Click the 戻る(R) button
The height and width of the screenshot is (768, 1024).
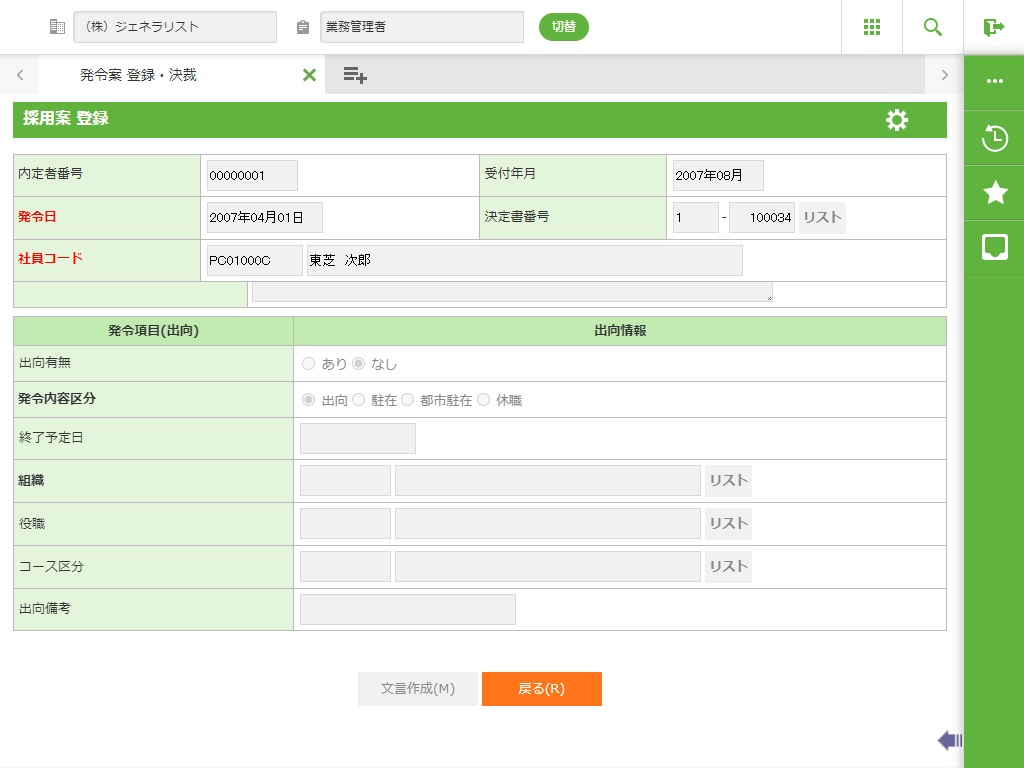pos(541,689)
